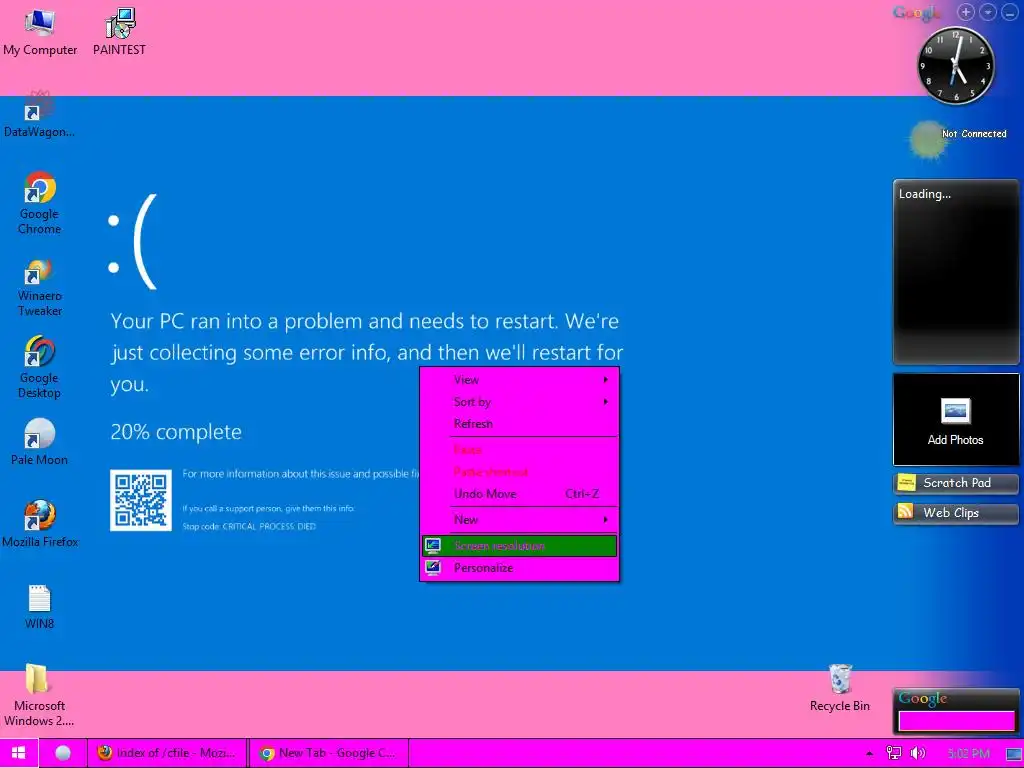Click the analog clock gadget

pyautogui.click(x=955, y=65)
